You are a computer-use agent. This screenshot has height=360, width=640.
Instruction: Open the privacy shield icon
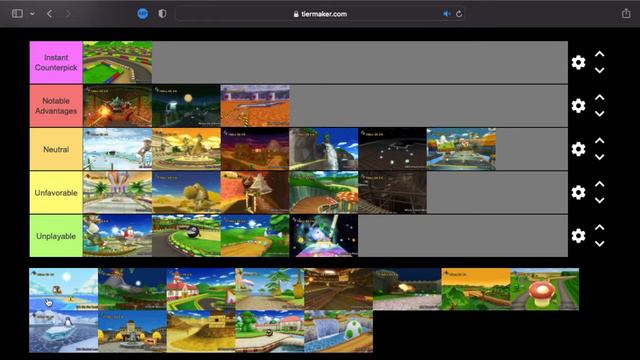tap(162, 13)
